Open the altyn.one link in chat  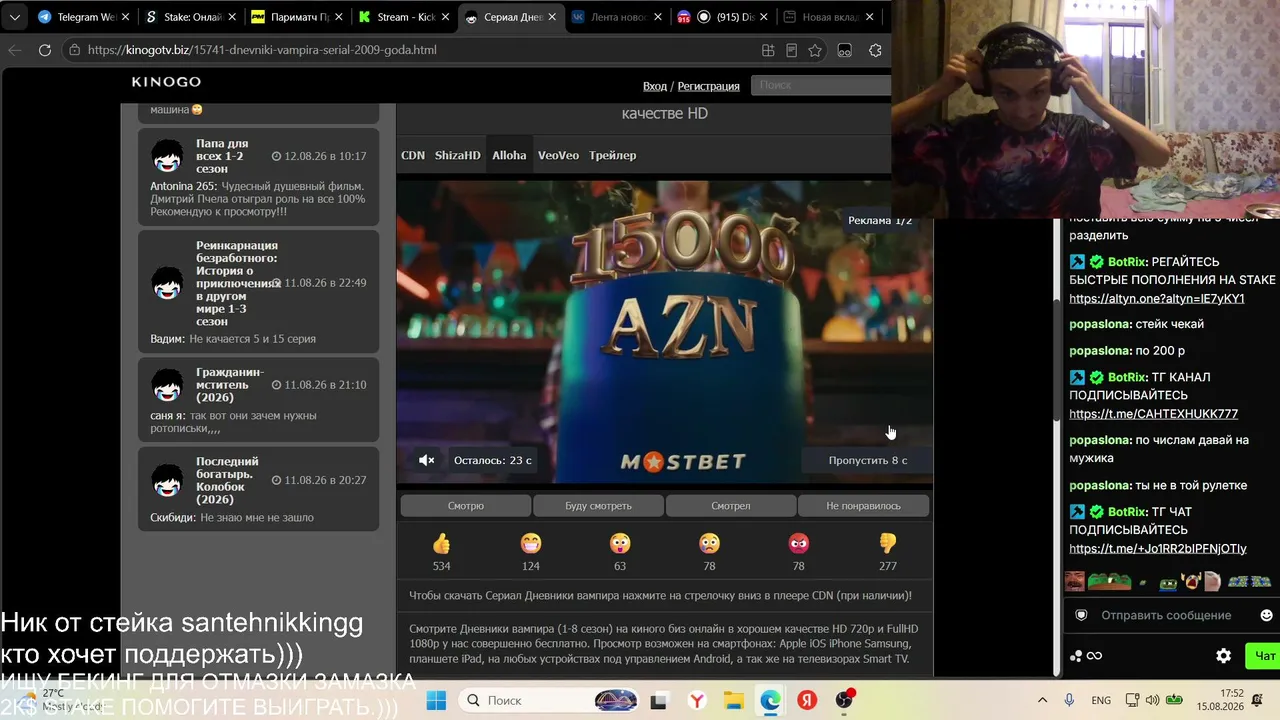(1157, 299)
